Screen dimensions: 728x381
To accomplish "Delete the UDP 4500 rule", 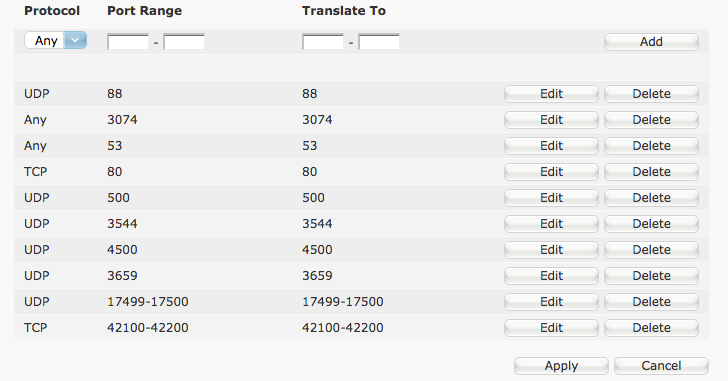I will [x=651, y=250].
